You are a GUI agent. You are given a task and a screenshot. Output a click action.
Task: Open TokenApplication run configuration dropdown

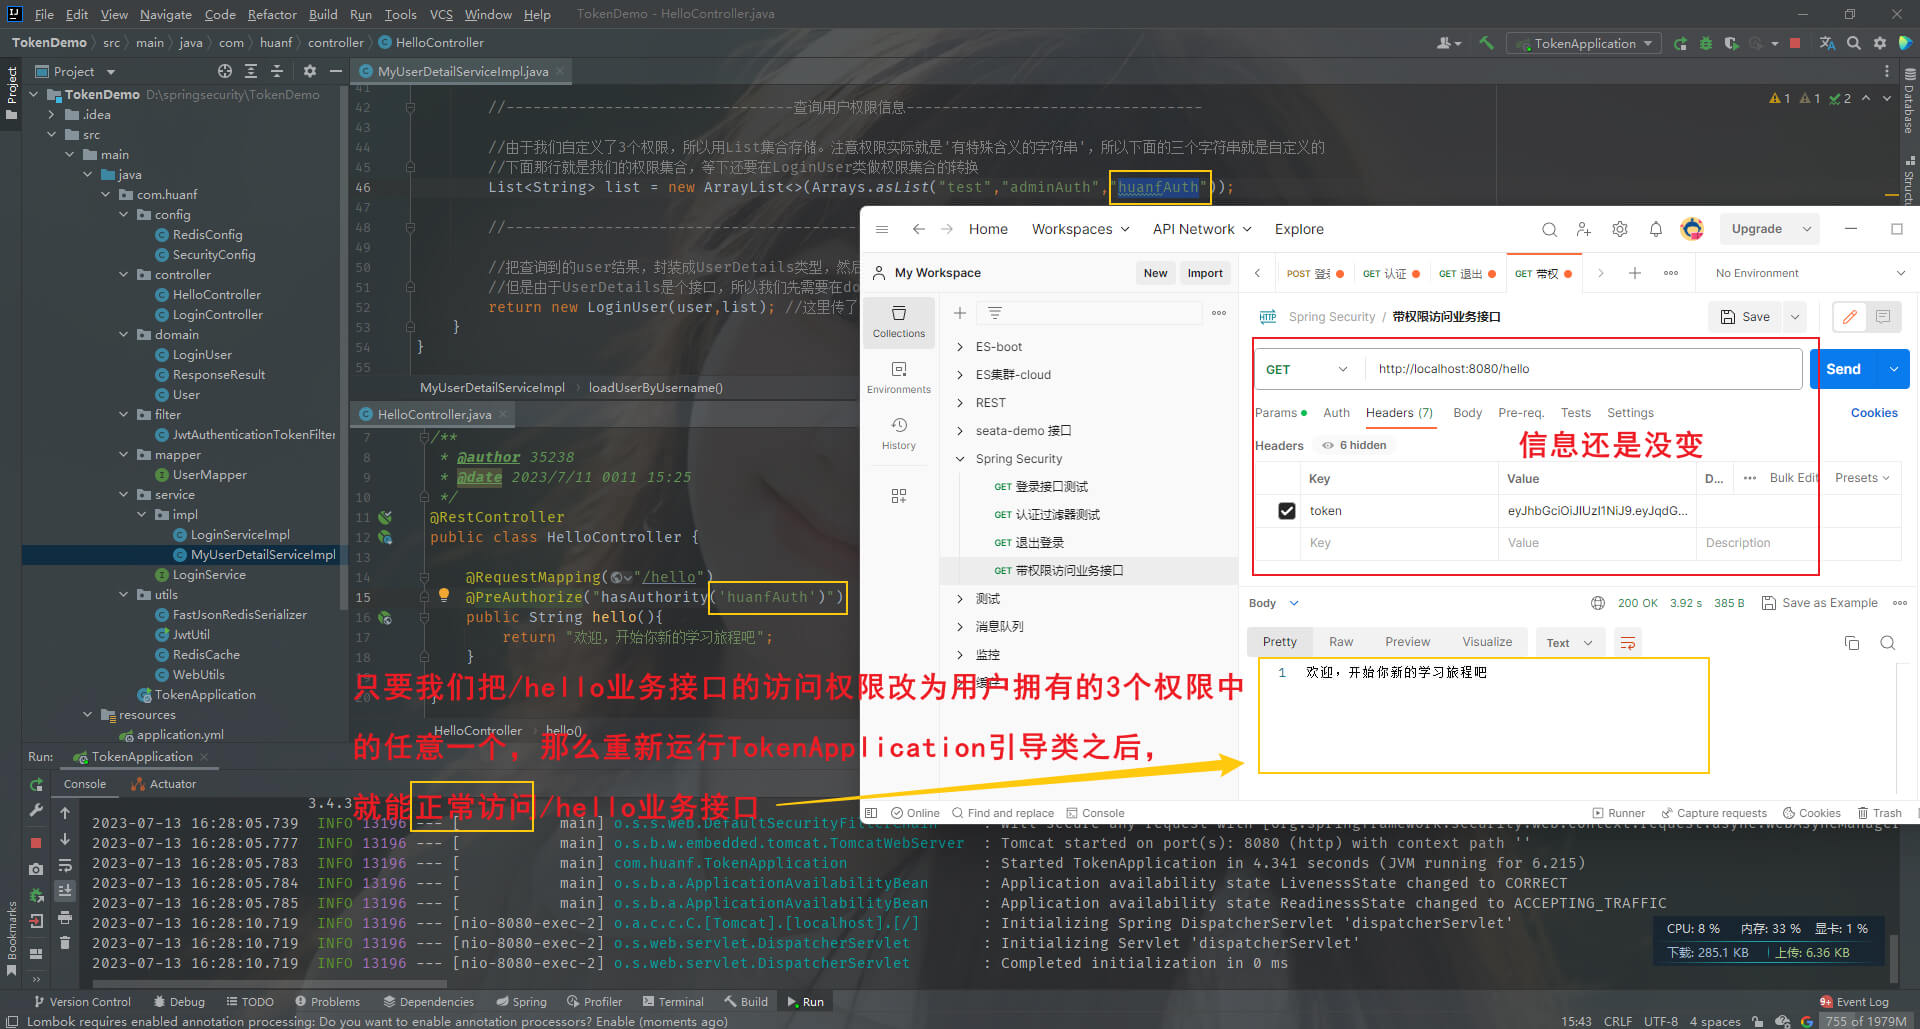1585,43
